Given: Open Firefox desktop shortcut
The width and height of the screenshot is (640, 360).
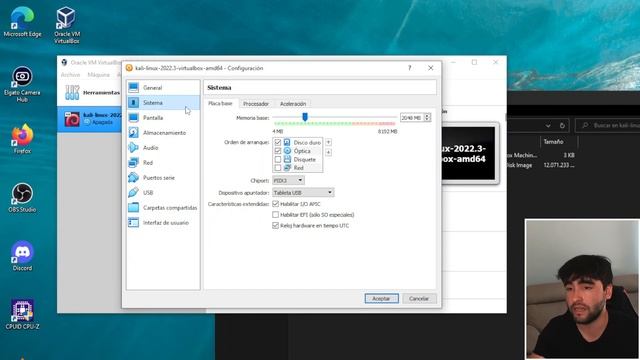Looking at the screenshot, I should [x=22, y=138].
